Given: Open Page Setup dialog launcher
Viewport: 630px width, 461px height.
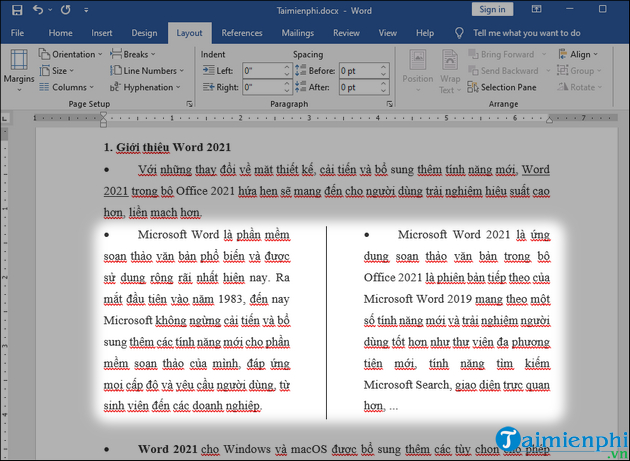Looking at the screenshot, I should tap(189, 104).
